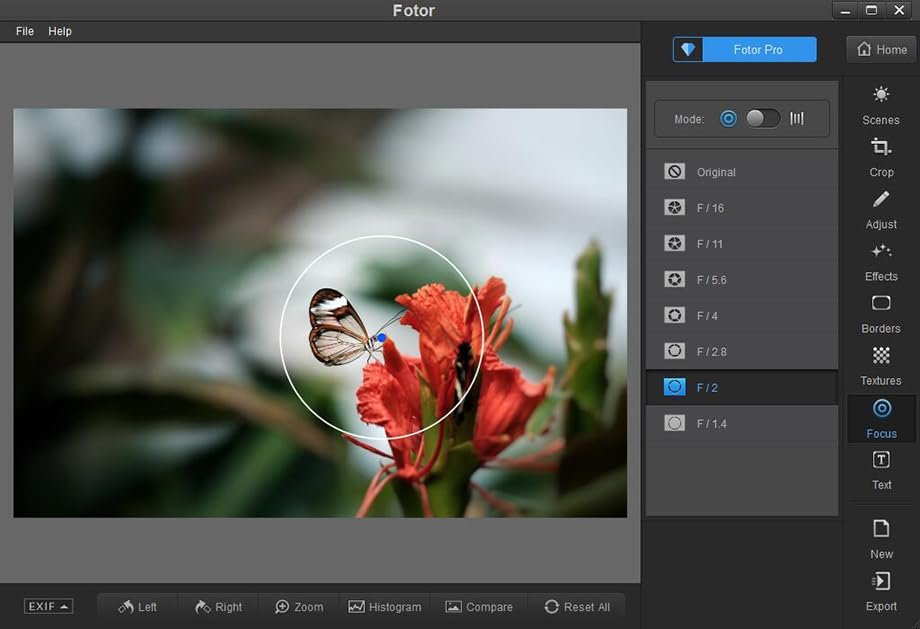Open the Borders panel
Viewport: 920px width, 629px height.
(x=881, y=314)
